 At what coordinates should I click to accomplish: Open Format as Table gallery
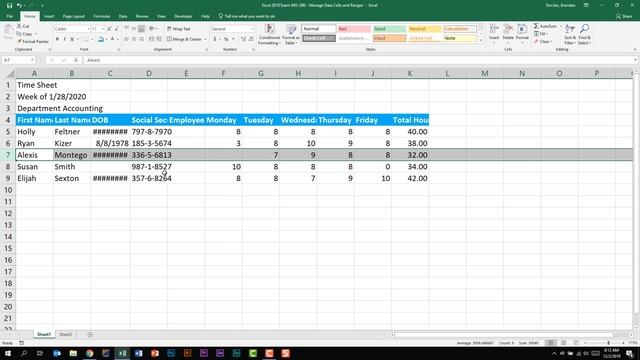click(x=291, y=34)
